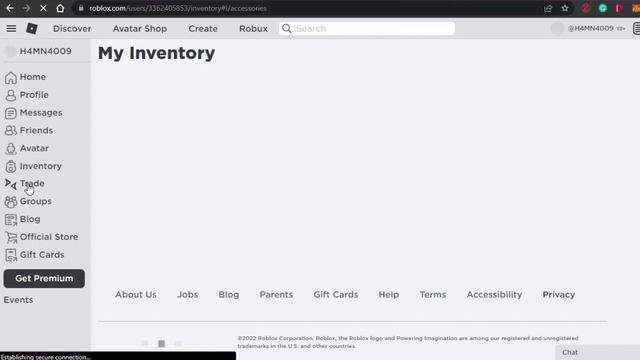
Task: Open Official Store in the sidebar
Action: (49, 237)
